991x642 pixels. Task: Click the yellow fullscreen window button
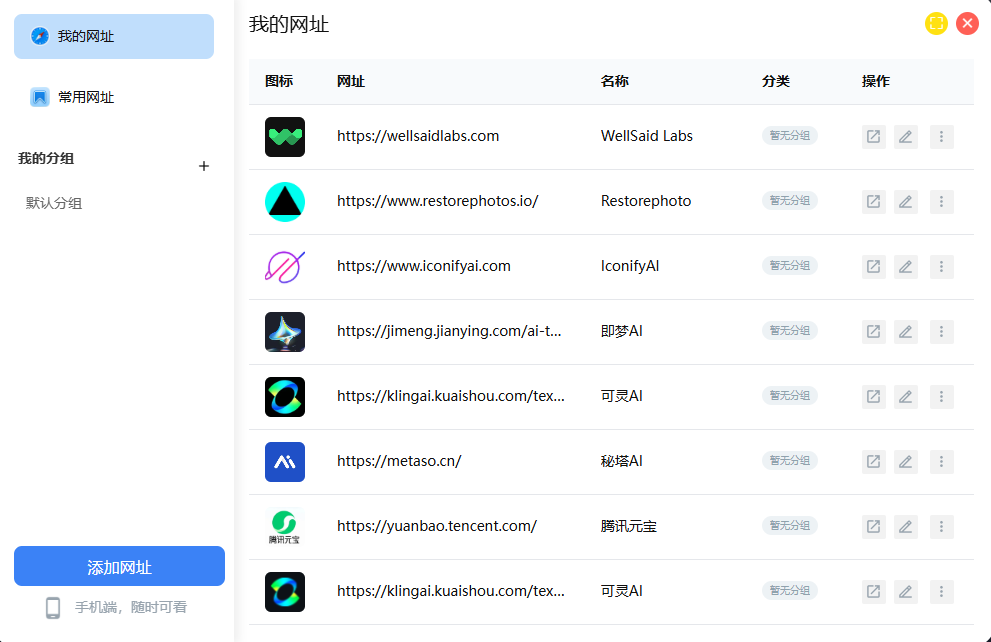935,24
